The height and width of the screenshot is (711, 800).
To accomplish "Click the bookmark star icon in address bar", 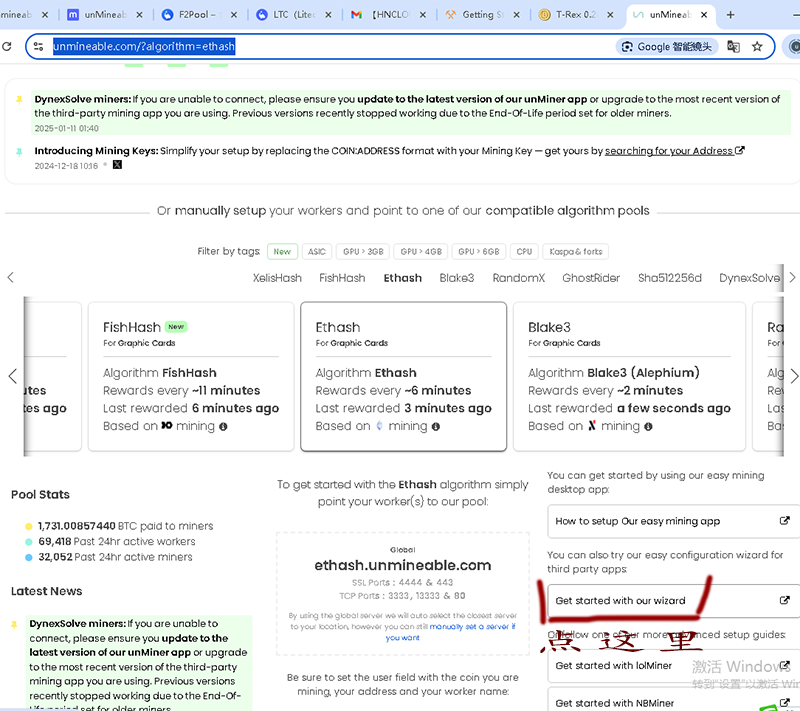I will click(757, 46).
